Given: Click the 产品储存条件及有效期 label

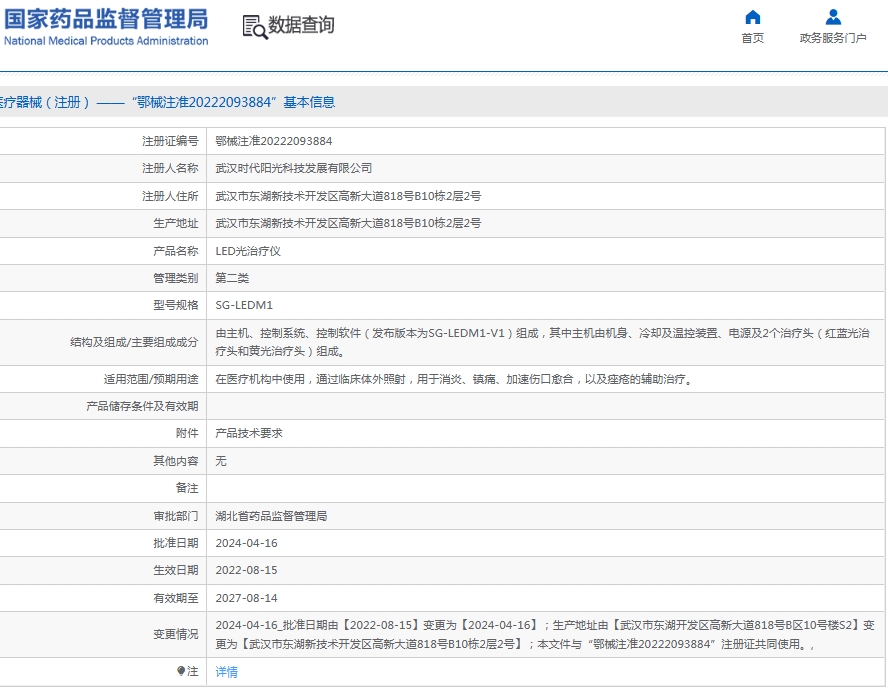Looking at the screenshot, I should pyautogui.click(x=142, y=406).
